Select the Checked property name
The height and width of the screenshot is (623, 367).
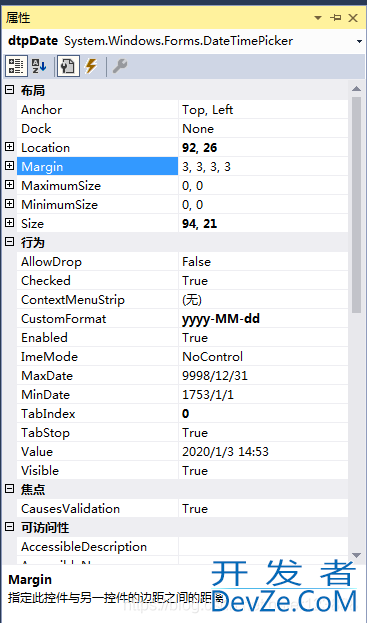46,281
